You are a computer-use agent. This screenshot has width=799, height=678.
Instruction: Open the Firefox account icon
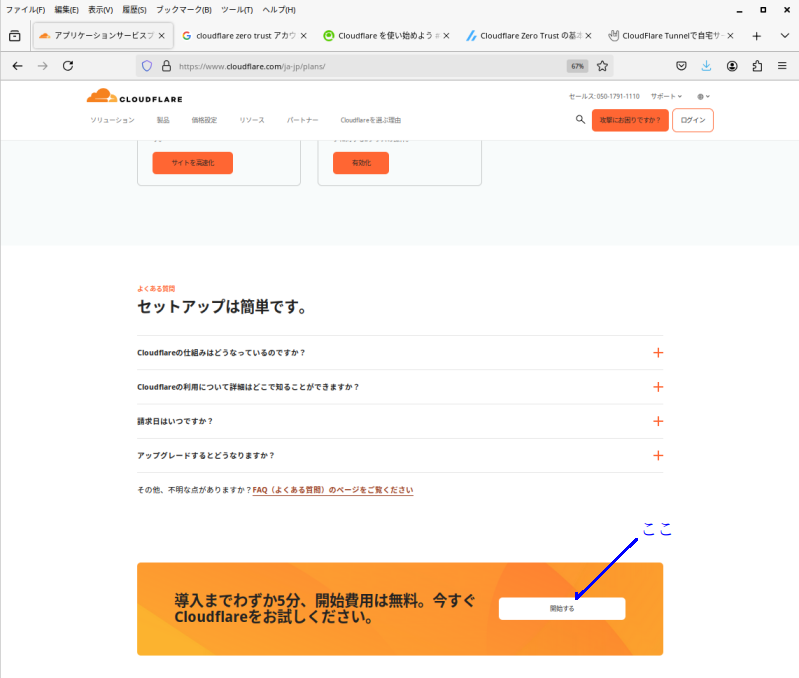click(x=732, y=66)
